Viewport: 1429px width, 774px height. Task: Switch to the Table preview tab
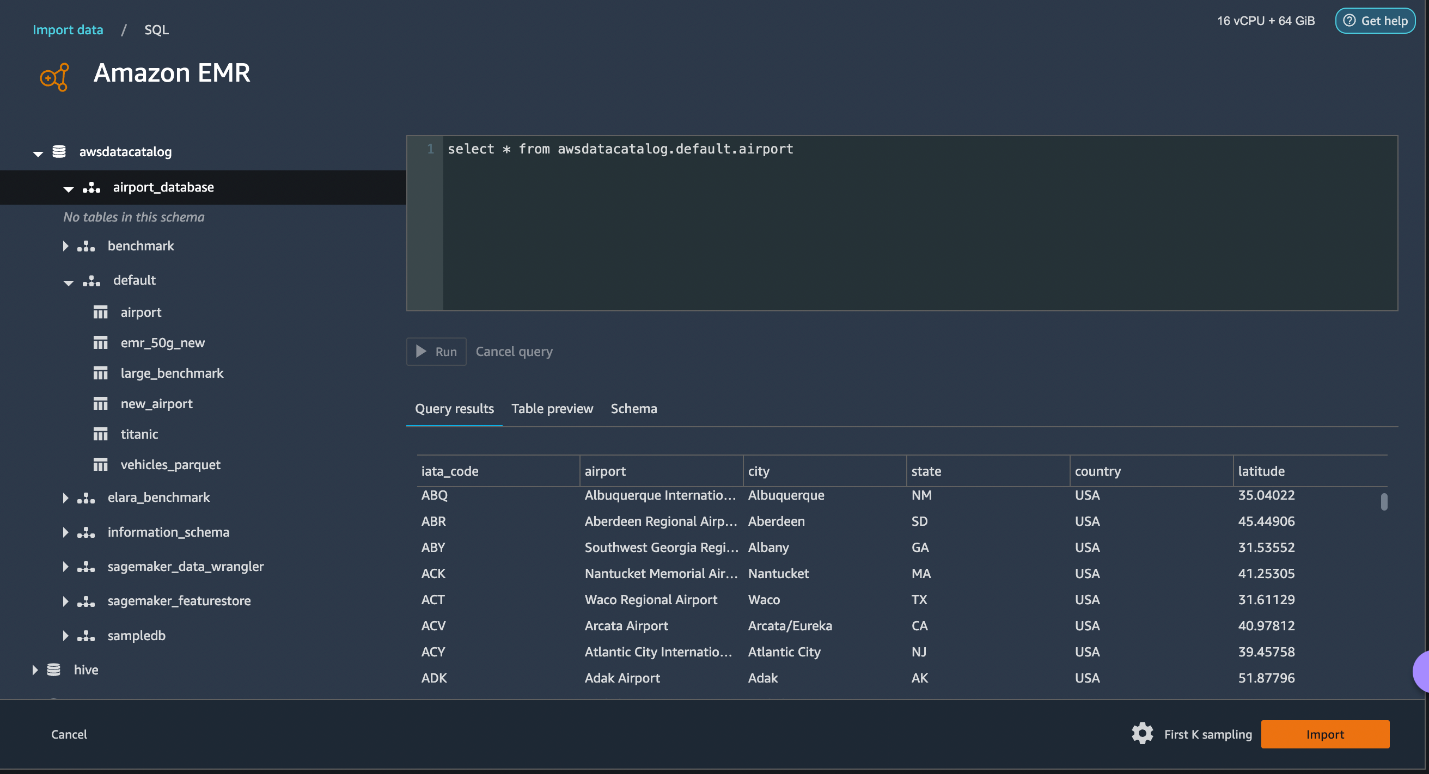coord(552,409)
